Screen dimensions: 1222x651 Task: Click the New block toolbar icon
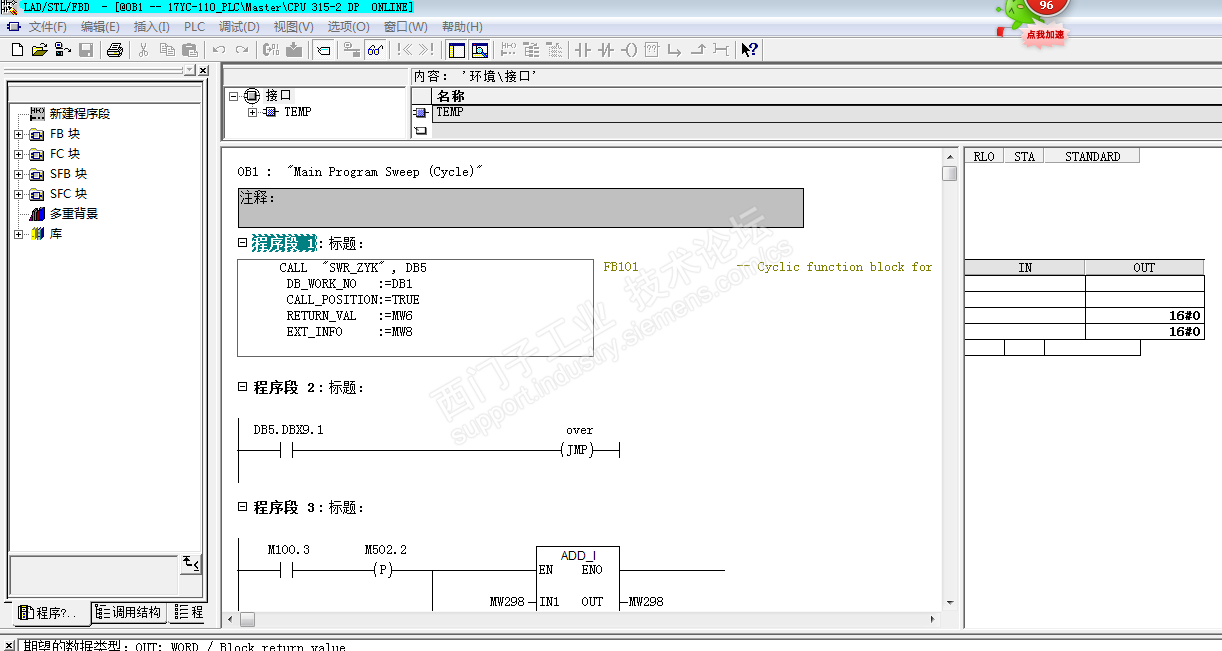click(x=17, y=50)
